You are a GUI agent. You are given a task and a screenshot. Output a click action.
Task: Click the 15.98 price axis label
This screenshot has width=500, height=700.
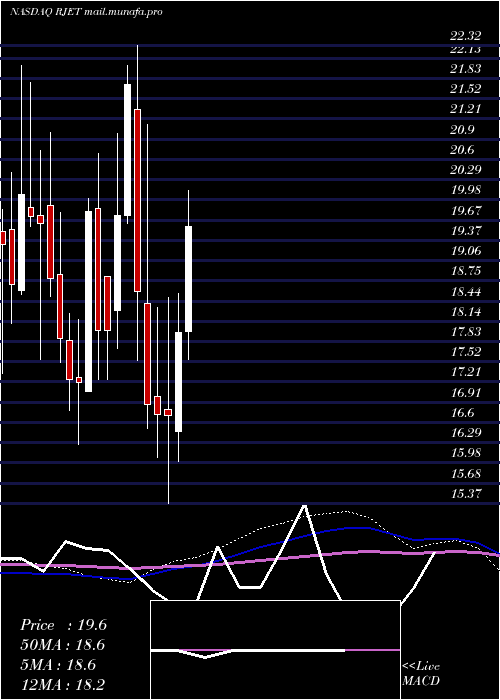pos(465,453)
